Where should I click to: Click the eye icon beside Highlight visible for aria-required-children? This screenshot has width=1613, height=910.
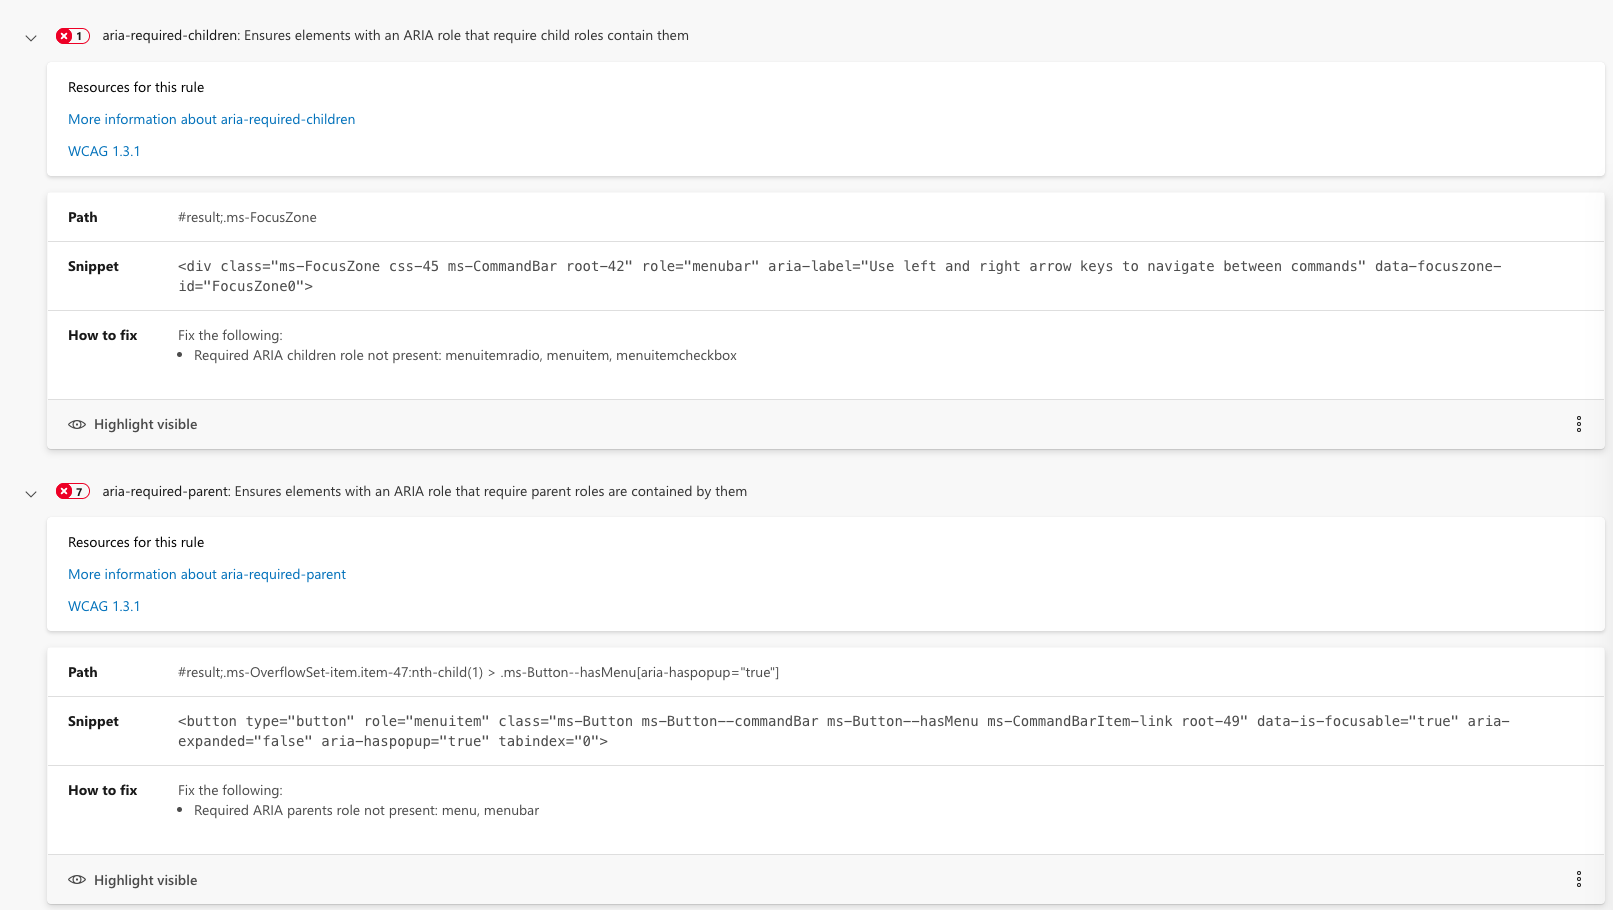point(77,424)
